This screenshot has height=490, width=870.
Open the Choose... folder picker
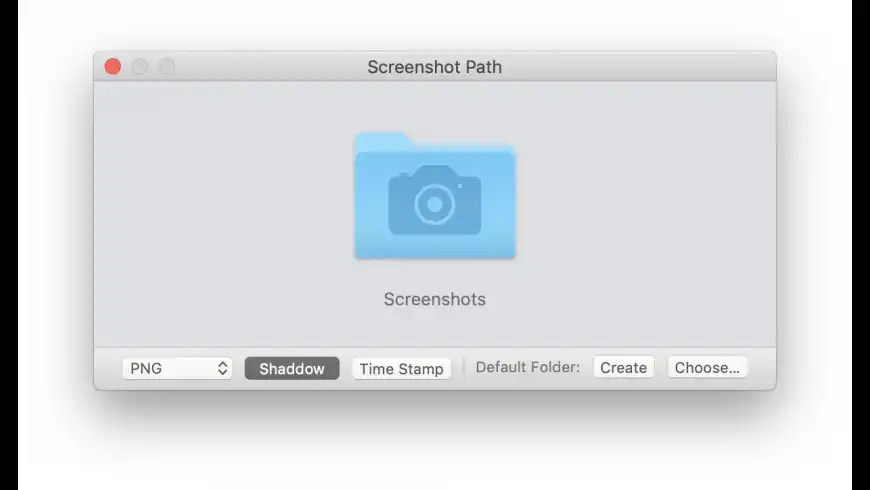pos(707,367)
